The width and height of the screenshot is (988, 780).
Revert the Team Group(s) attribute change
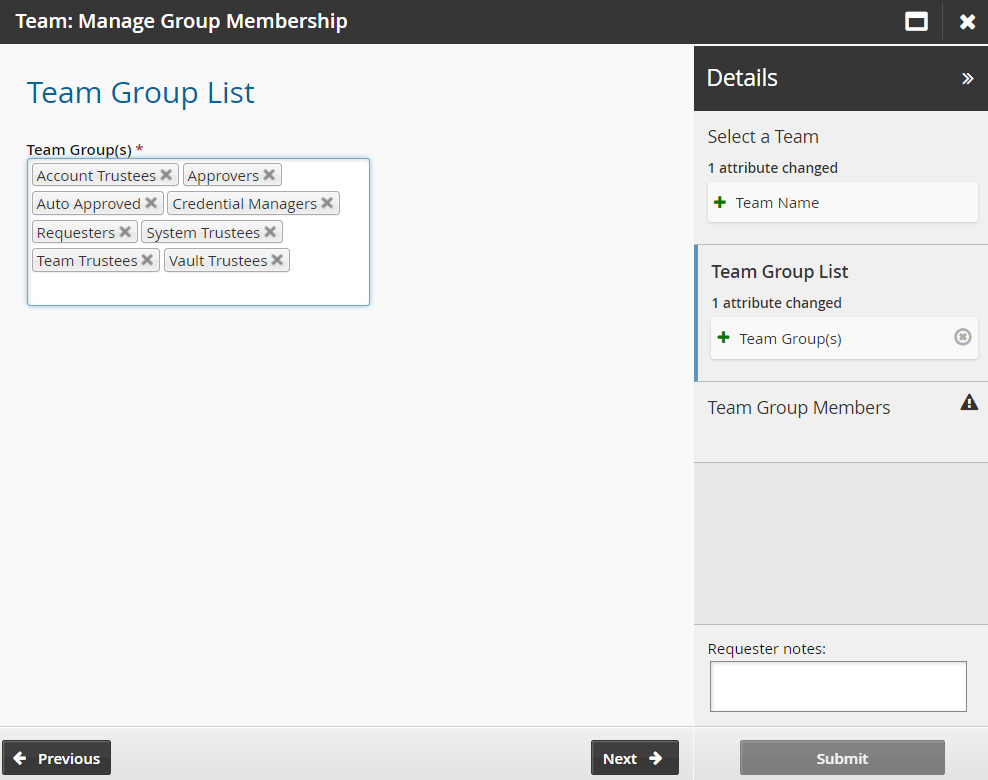pyautogui.click(x=962, y=337)
